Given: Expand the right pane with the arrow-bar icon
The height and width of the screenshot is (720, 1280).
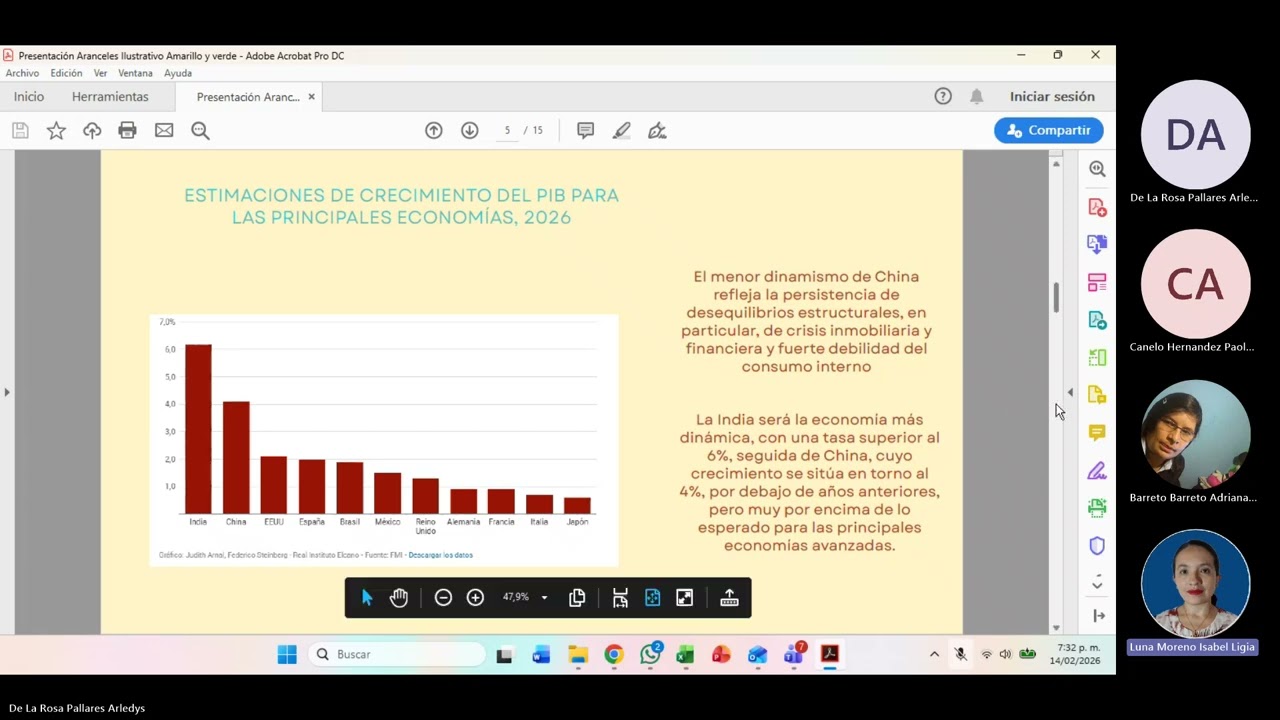Looking at the screenshot, I should point(1099,616).
